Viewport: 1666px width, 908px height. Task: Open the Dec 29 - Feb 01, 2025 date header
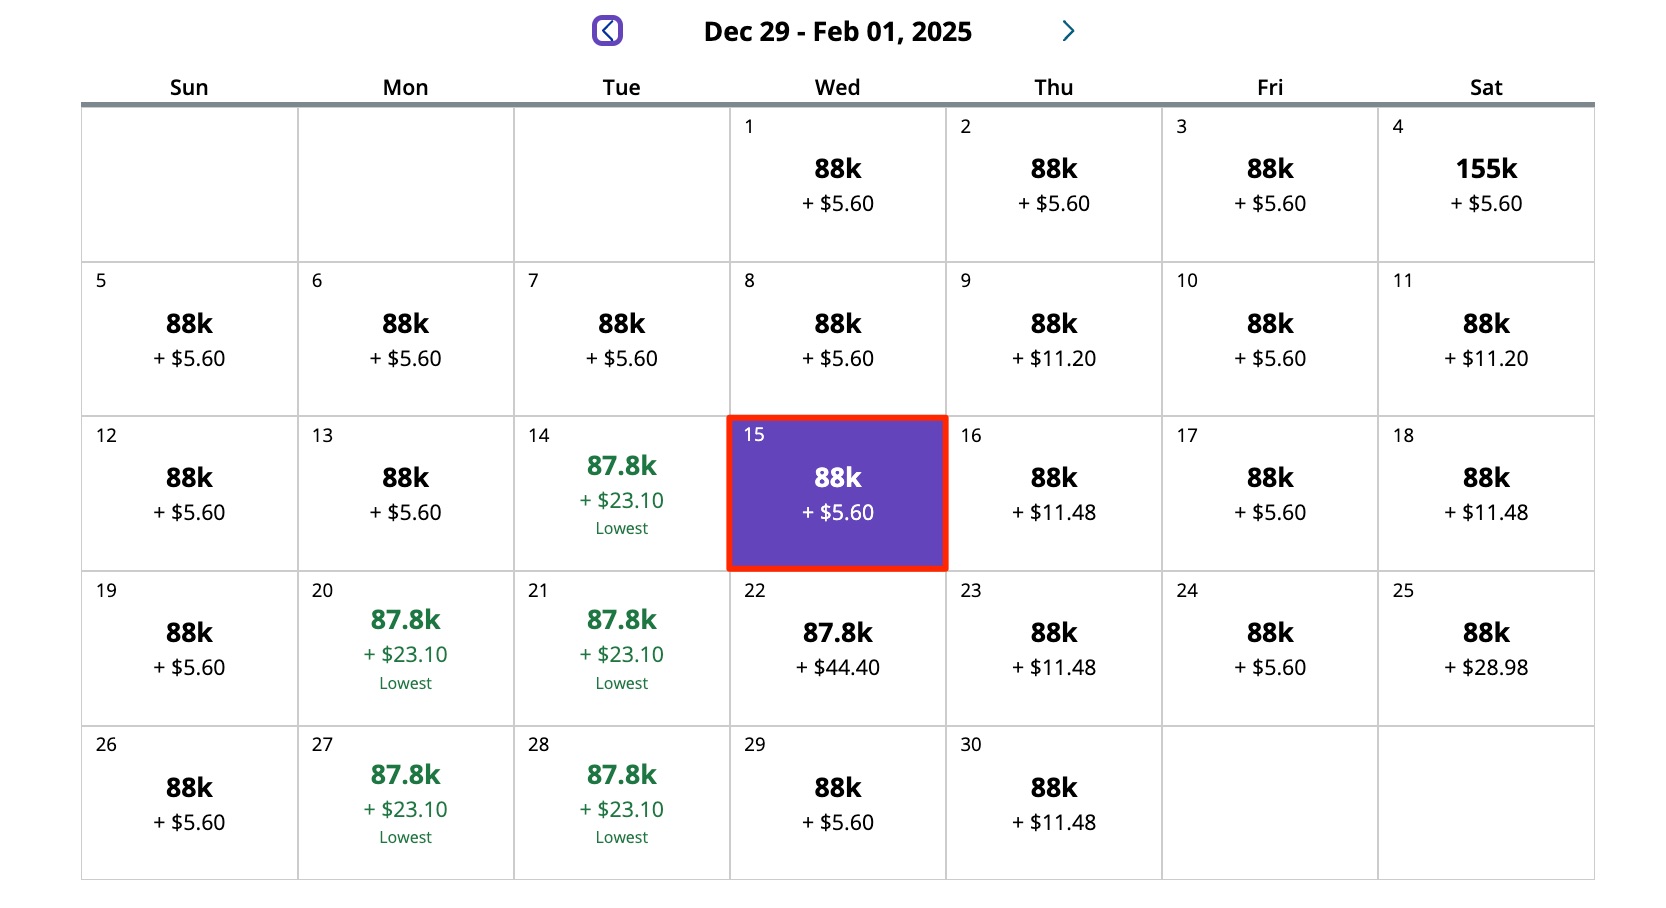tap(837, 31)
